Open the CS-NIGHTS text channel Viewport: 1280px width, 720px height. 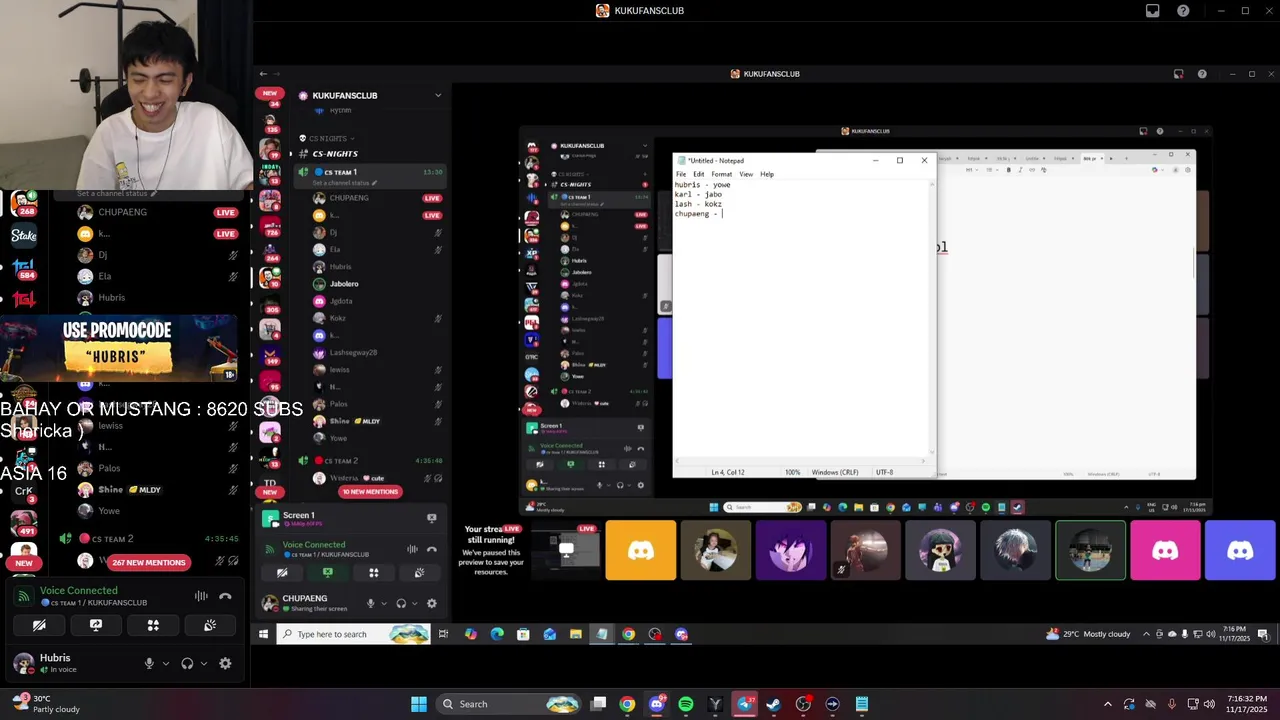click(335, 154)
